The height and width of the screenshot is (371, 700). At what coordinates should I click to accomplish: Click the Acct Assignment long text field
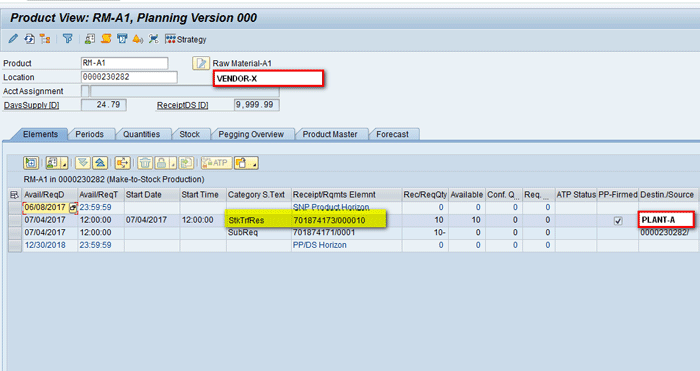tap(185, 91)
